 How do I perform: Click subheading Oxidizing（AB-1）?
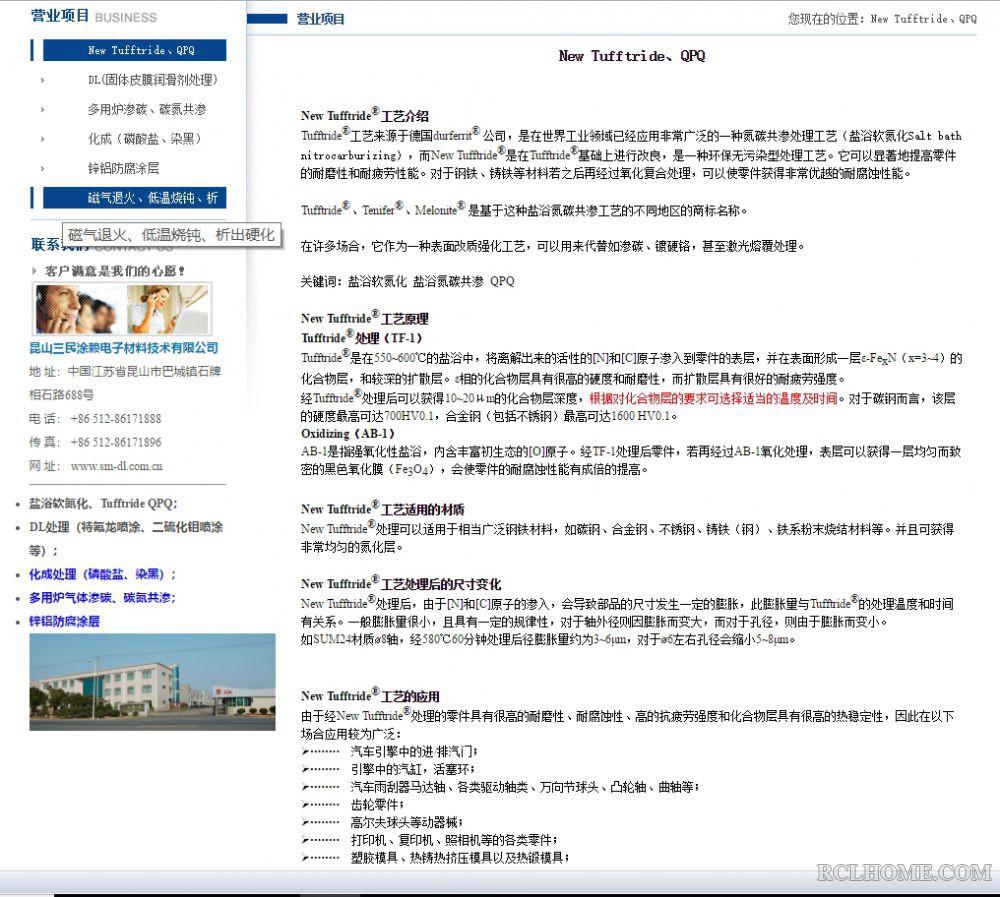click(348, 434)
